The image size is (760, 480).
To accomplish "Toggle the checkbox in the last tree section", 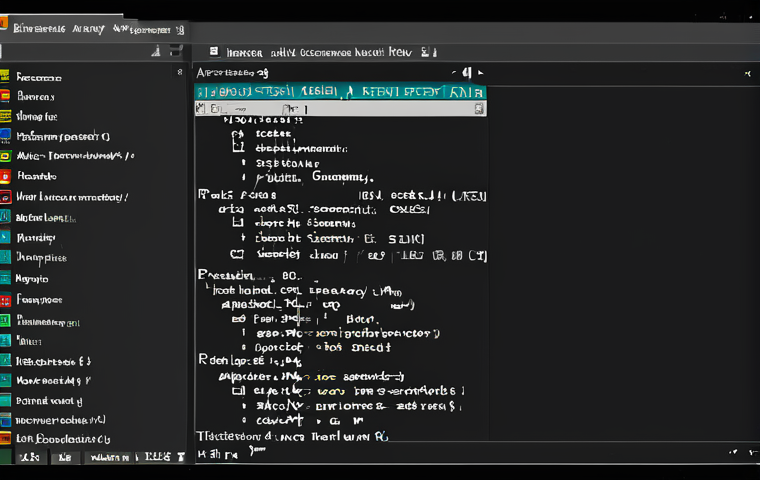I will (237, 392).
